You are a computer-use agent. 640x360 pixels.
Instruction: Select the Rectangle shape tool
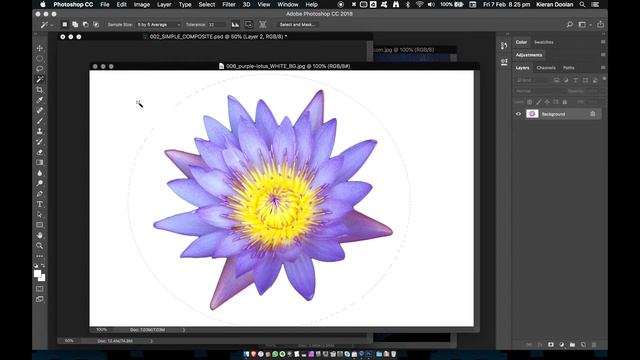(x=40, y=225)
